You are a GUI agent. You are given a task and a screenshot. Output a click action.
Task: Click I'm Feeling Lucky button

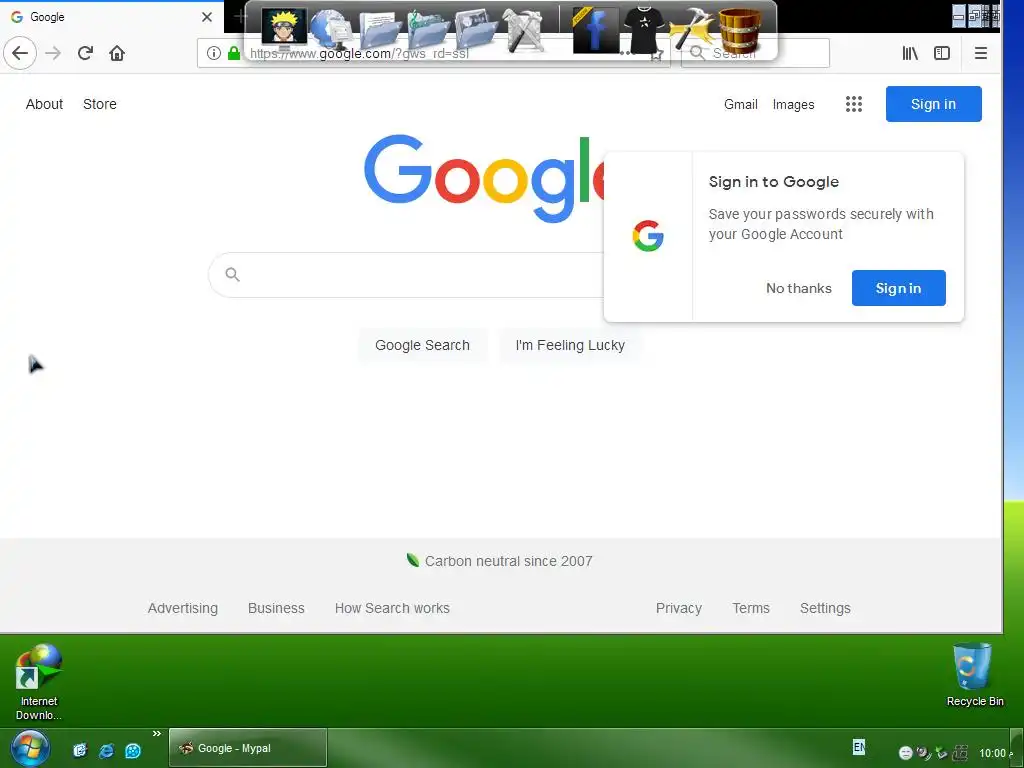coord(570,345)
